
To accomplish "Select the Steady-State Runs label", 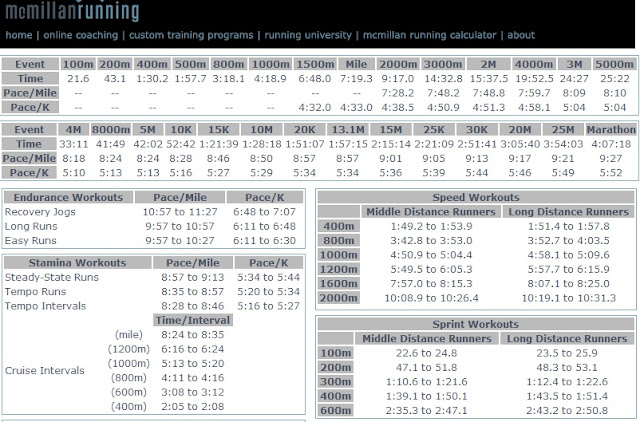I will pos(52,277).
